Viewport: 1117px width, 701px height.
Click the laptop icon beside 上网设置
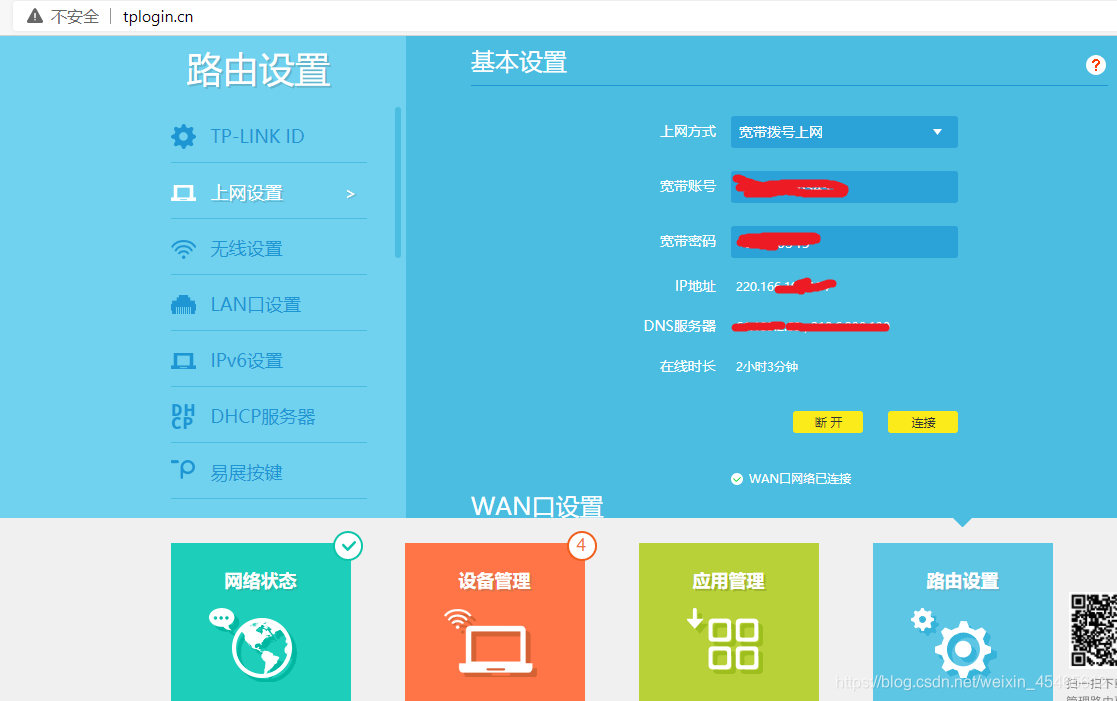(x=183, y=193)
